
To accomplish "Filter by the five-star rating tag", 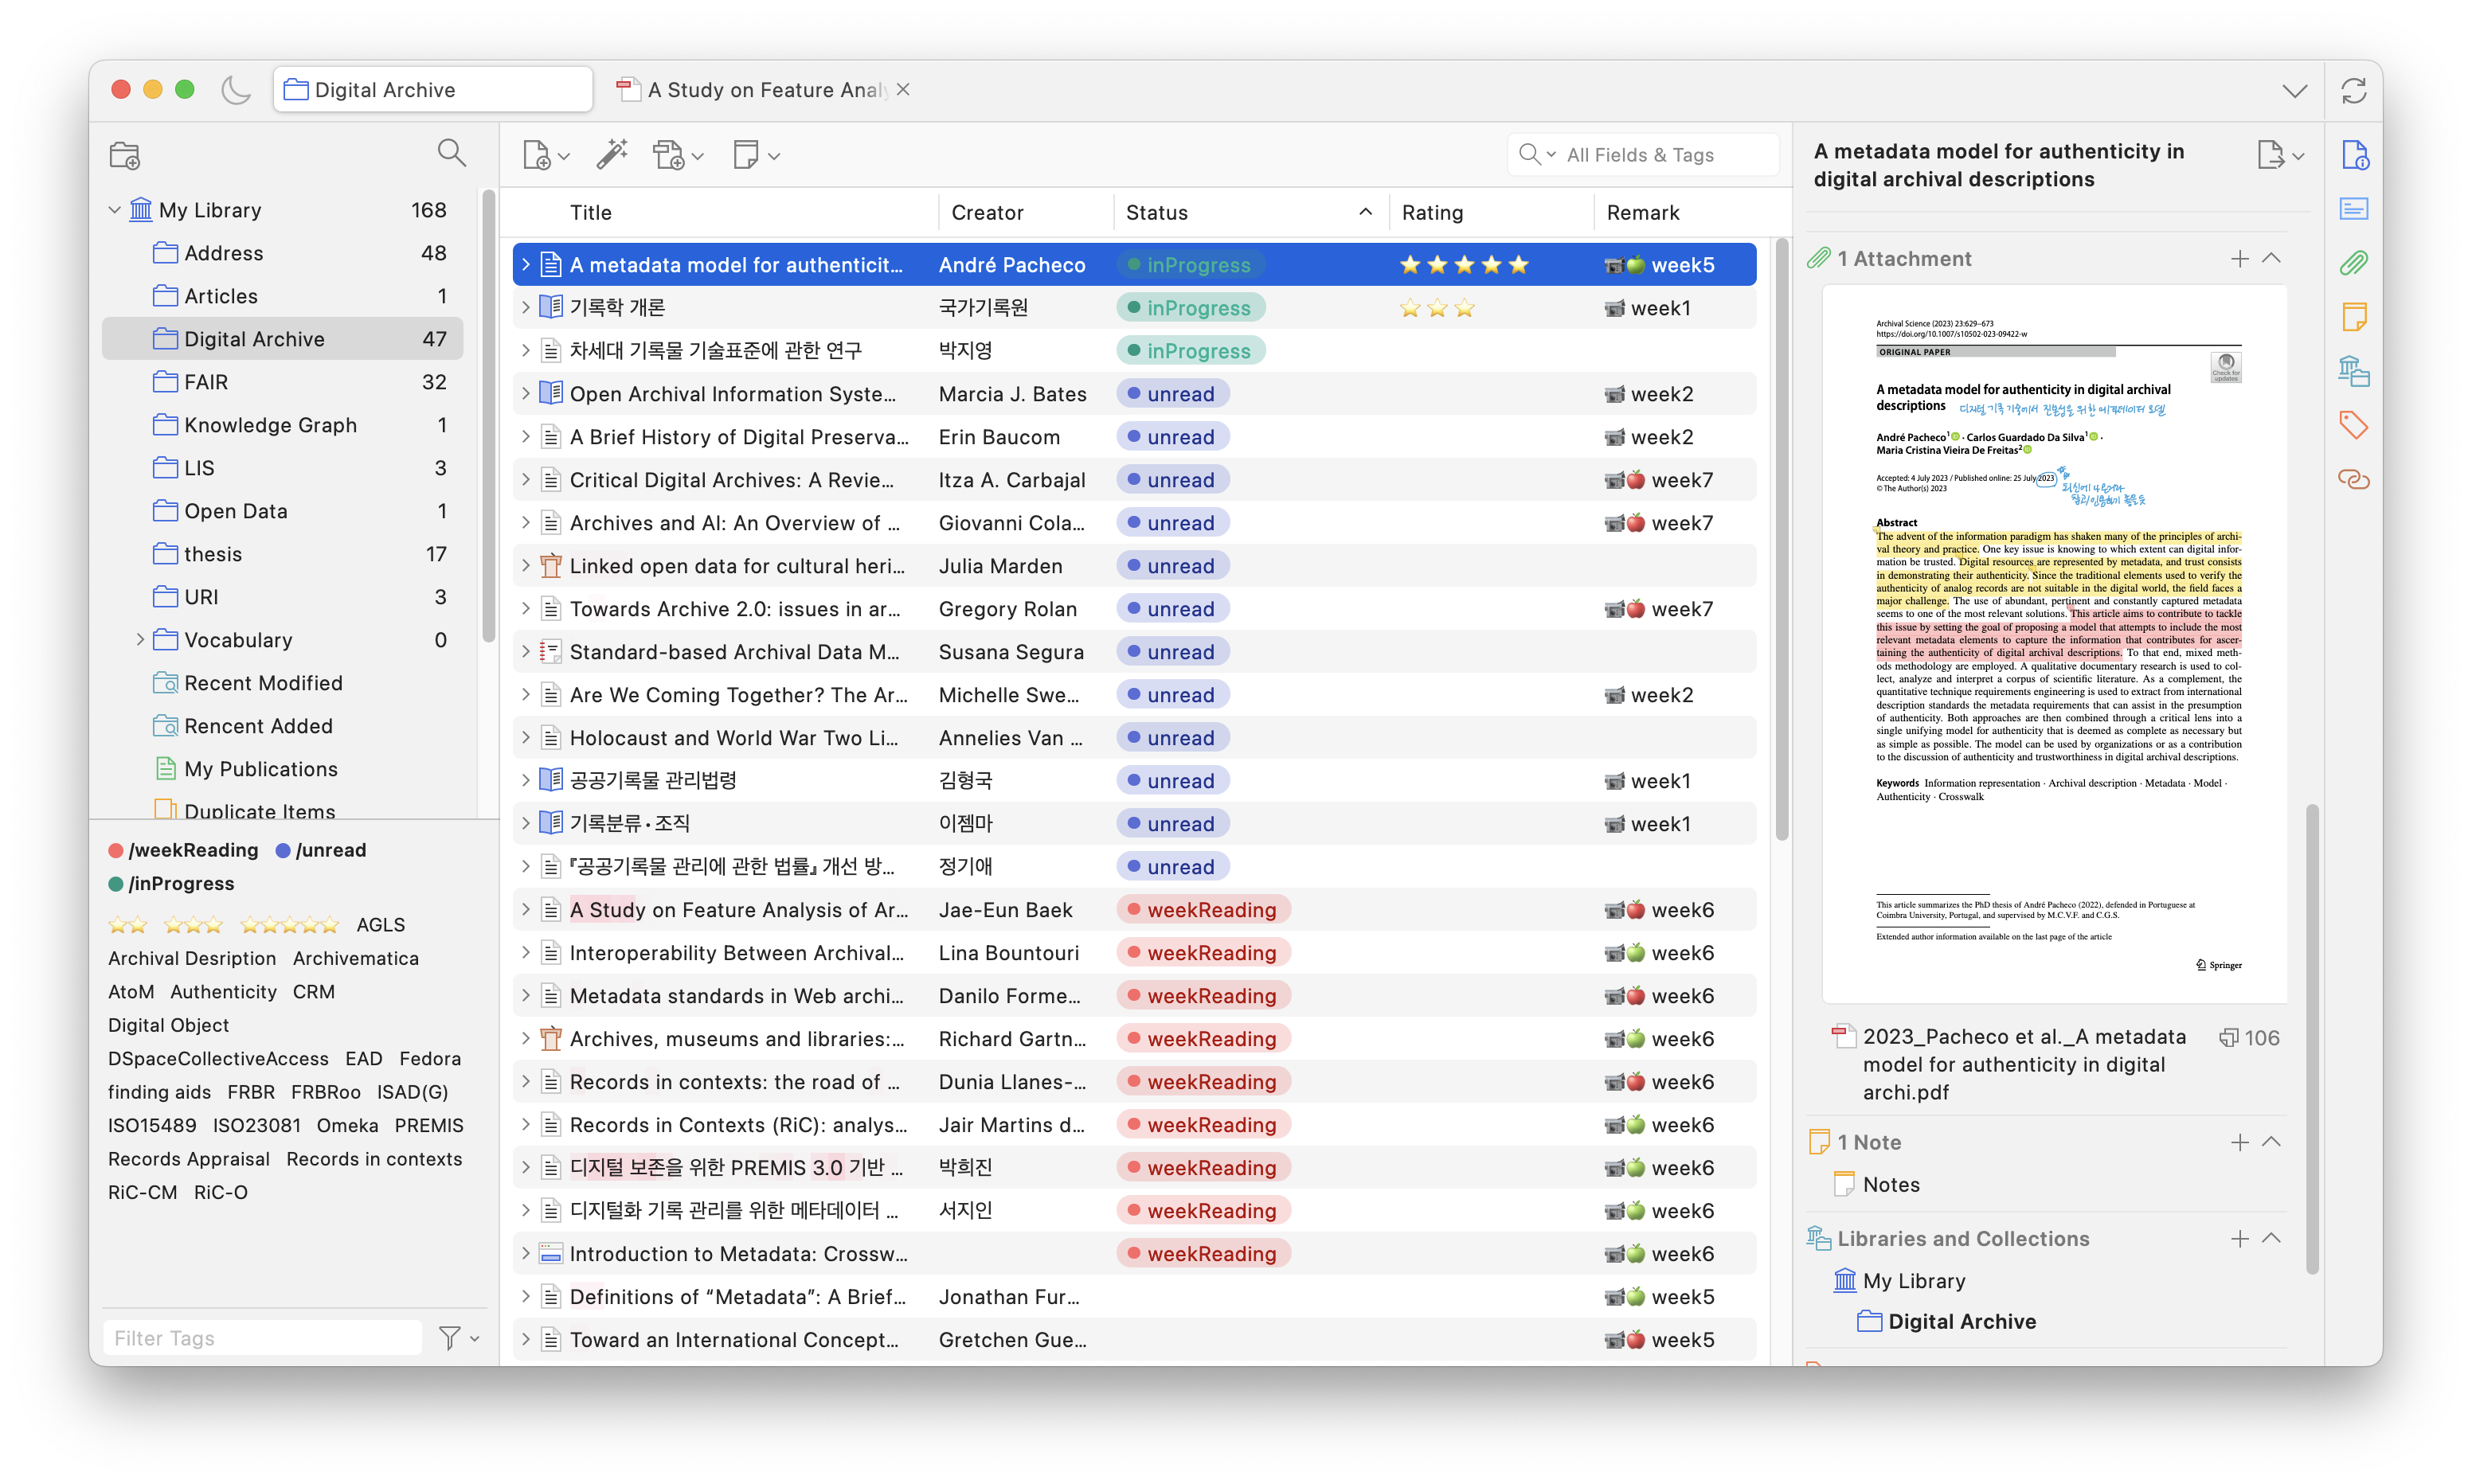I will (290, 925).
